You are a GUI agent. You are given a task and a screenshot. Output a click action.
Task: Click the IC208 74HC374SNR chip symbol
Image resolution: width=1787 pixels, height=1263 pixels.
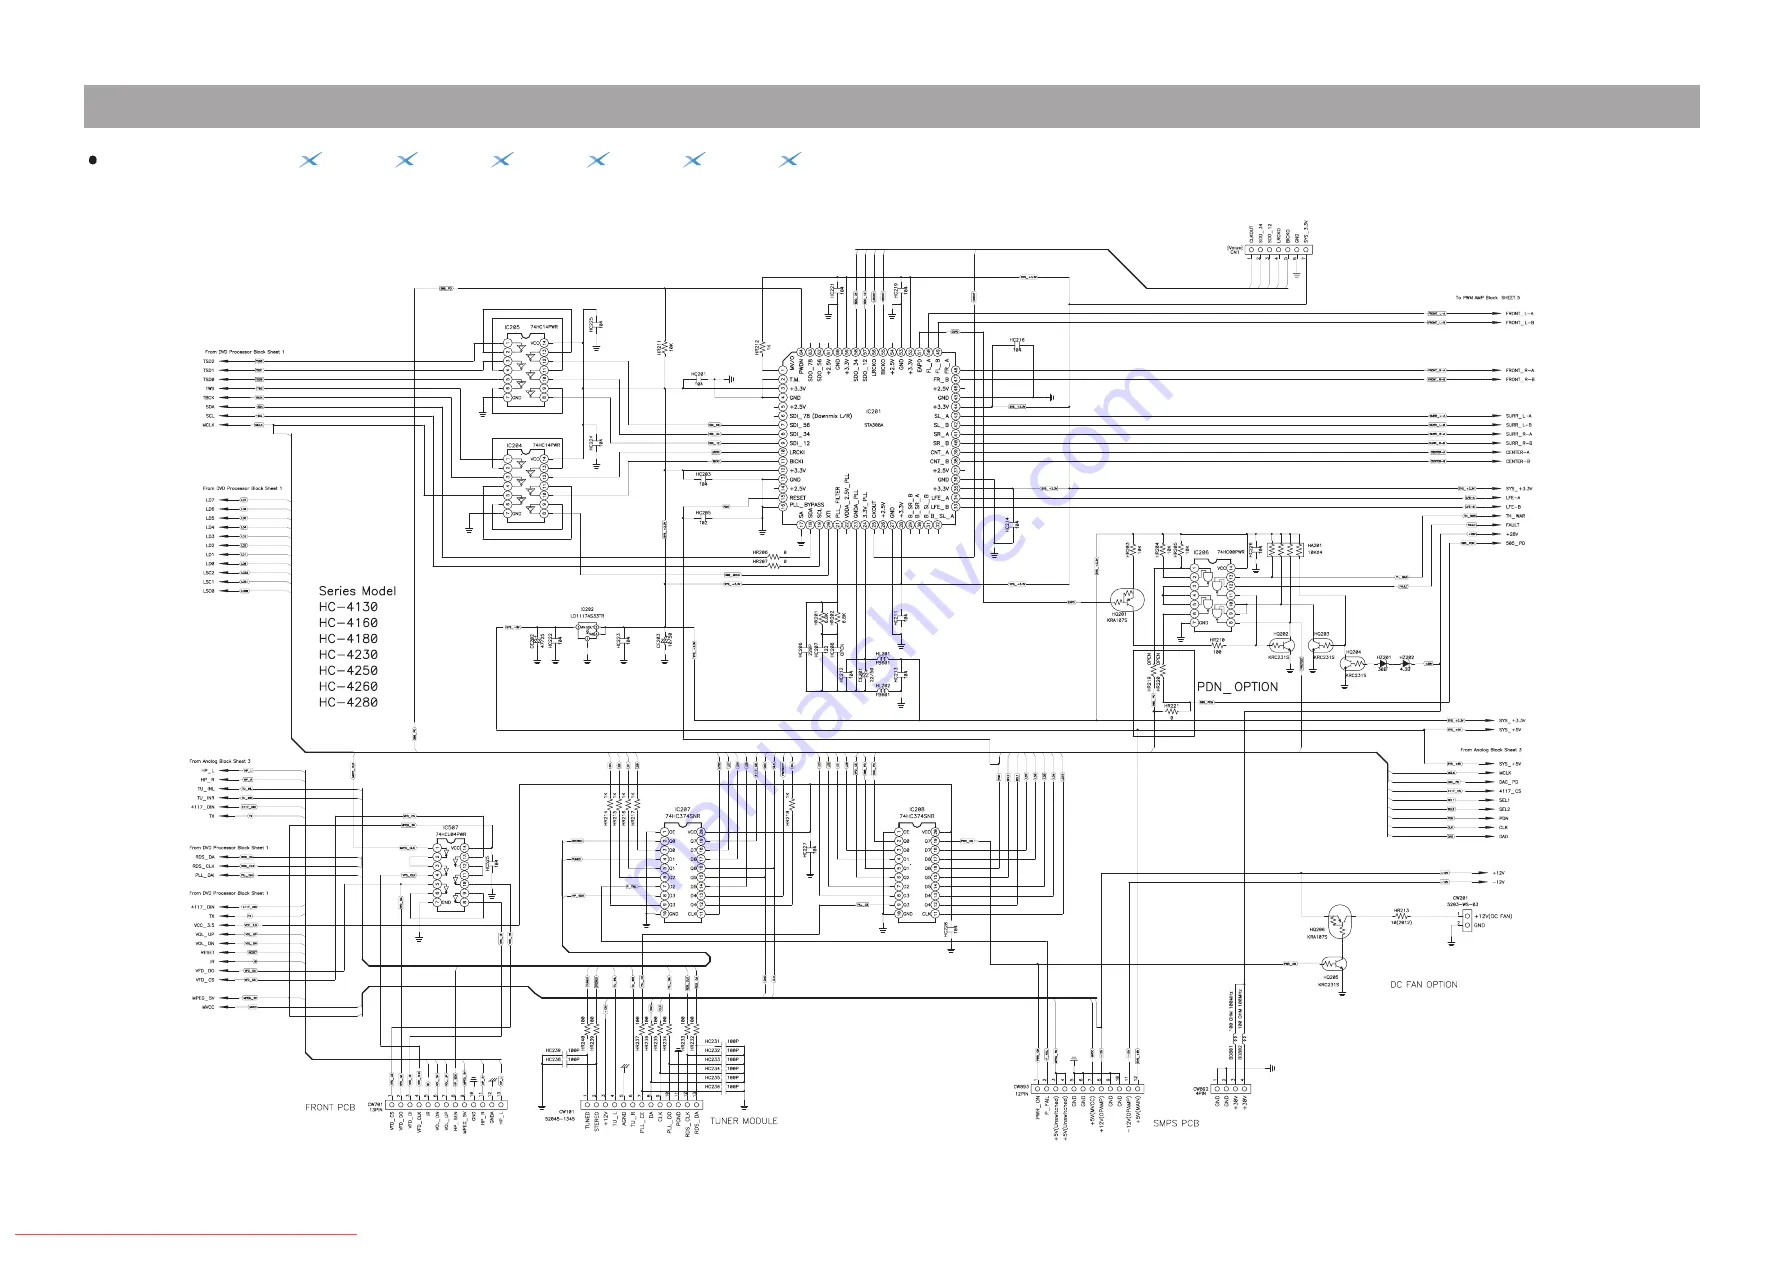(x=917, y=873)
